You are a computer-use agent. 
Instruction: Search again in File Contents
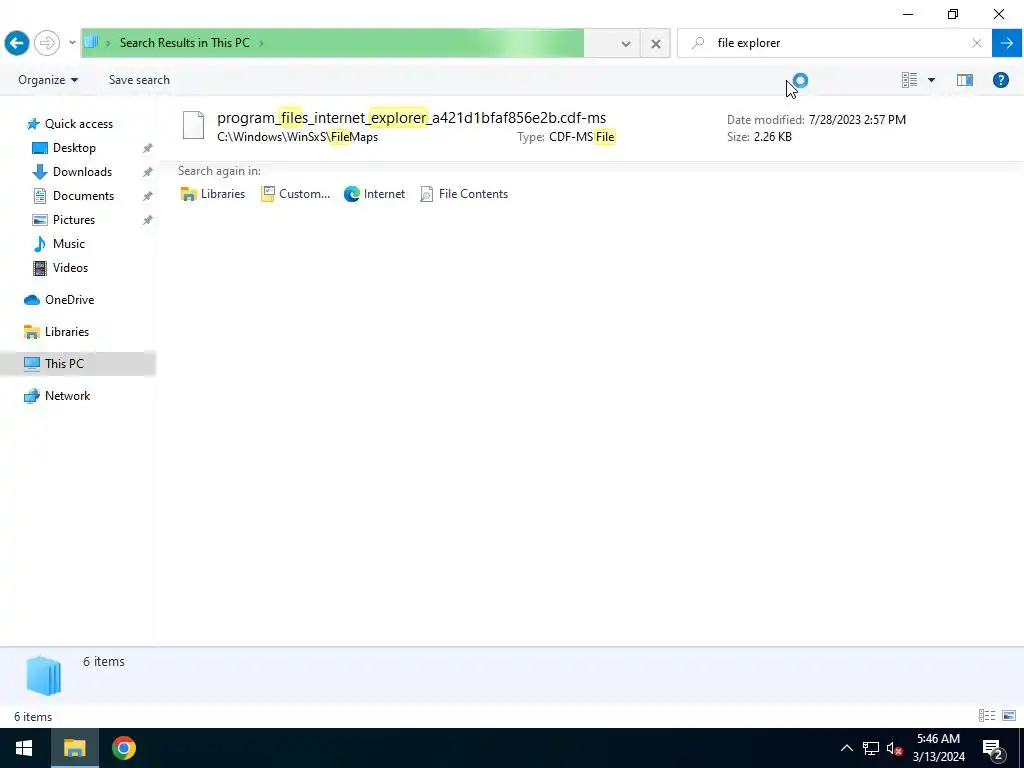pos(464,194)
